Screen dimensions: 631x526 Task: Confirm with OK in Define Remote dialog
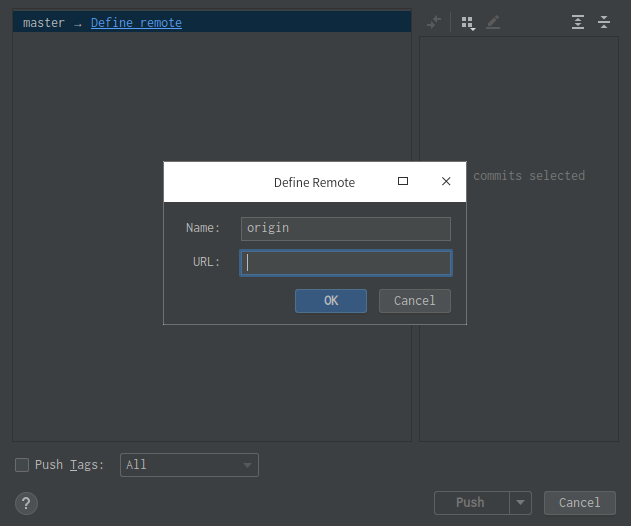331,301
